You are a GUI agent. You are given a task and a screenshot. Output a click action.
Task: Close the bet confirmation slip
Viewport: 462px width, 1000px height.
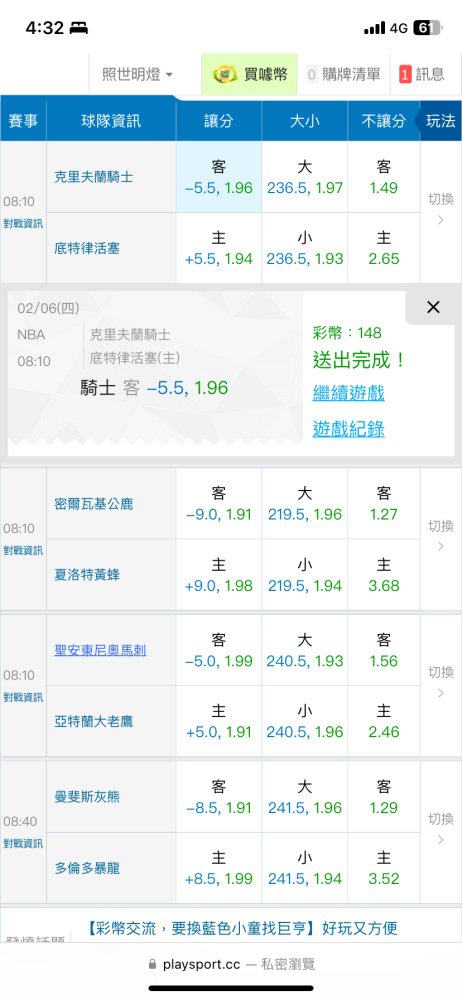pyautogui.click(x=433, y=307)
